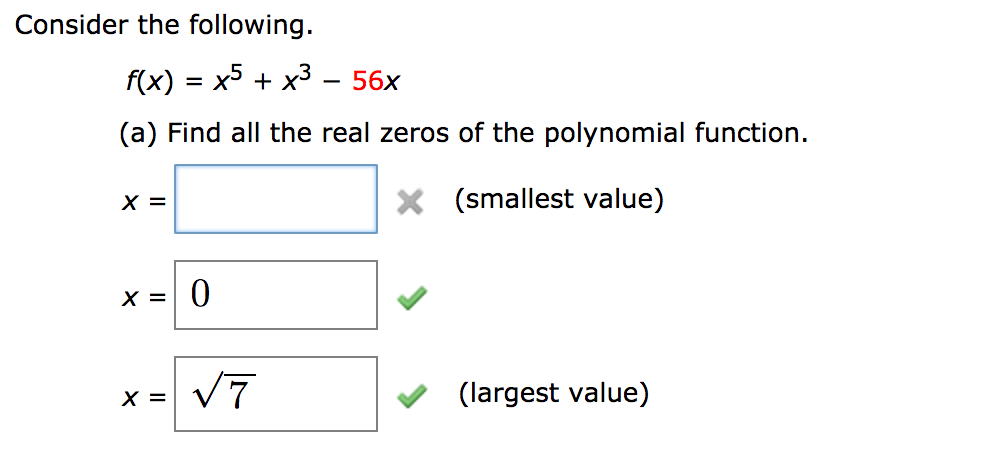Screen dimensions: 984x472
Task: Click the x⁵ term in the polynomial
Action: click(x=226, y=80)
